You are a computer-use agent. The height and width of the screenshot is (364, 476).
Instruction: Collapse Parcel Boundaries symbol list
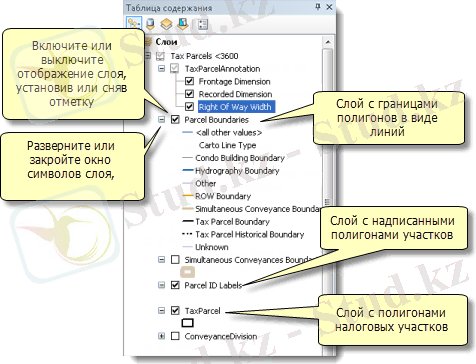(x=162, y=119)
